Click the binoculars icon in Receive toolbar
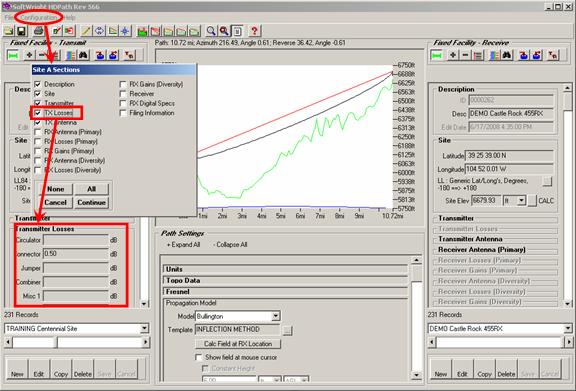The width and height of the screenshot is (576, 391). 507,55
